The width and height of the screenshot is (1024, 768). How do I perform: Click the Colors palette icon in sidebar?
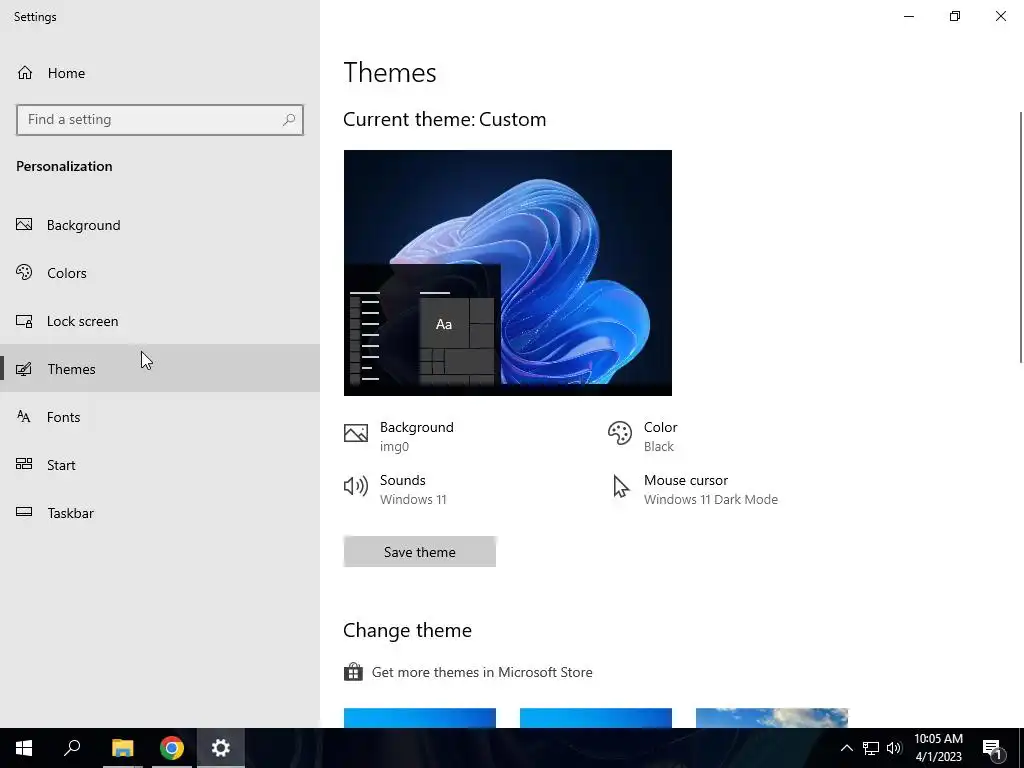pyautogui.click(x=24, y=272)
